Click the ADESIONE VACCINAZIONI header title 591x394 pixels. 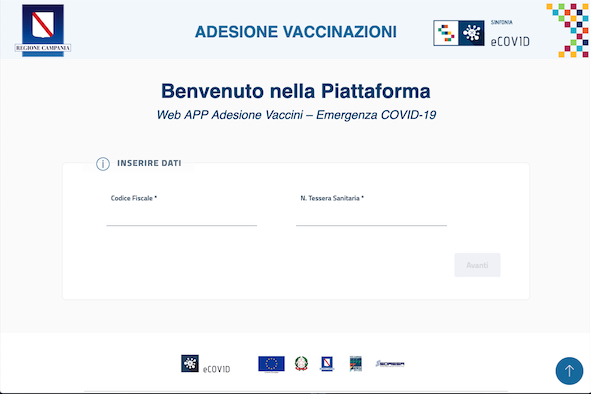pos(296,32)
